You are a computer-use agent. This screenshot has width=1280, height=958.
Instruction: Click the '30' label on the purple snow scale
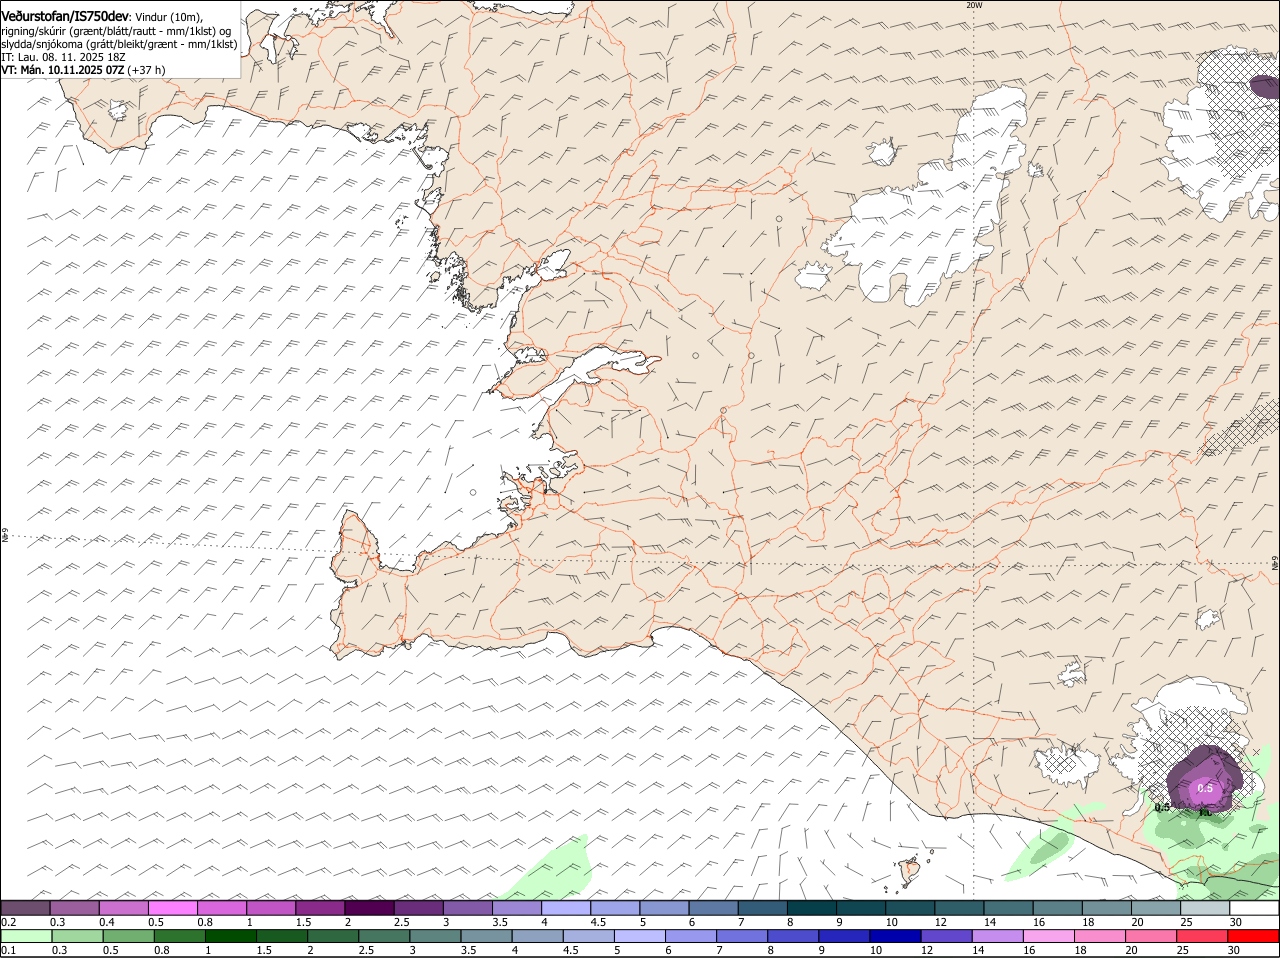click(x=1236, y=922)
